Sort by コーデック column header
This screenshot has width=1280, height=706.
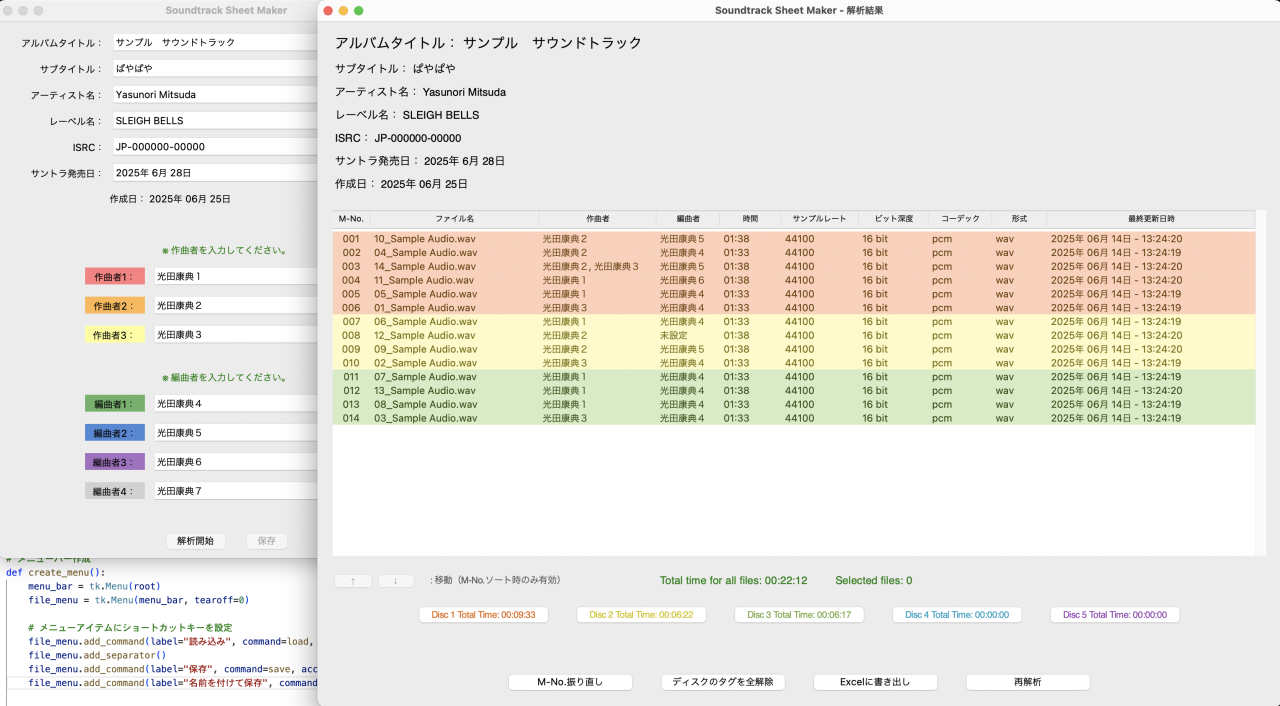pos(960,218)
